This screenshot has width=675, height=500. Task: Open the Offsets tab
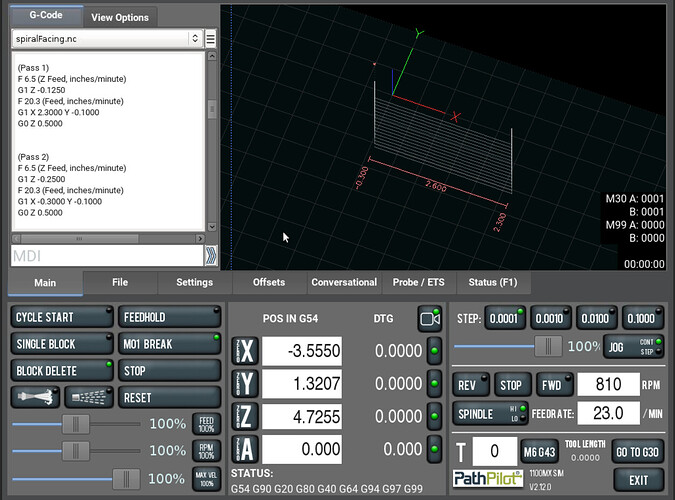pos(269,283)
